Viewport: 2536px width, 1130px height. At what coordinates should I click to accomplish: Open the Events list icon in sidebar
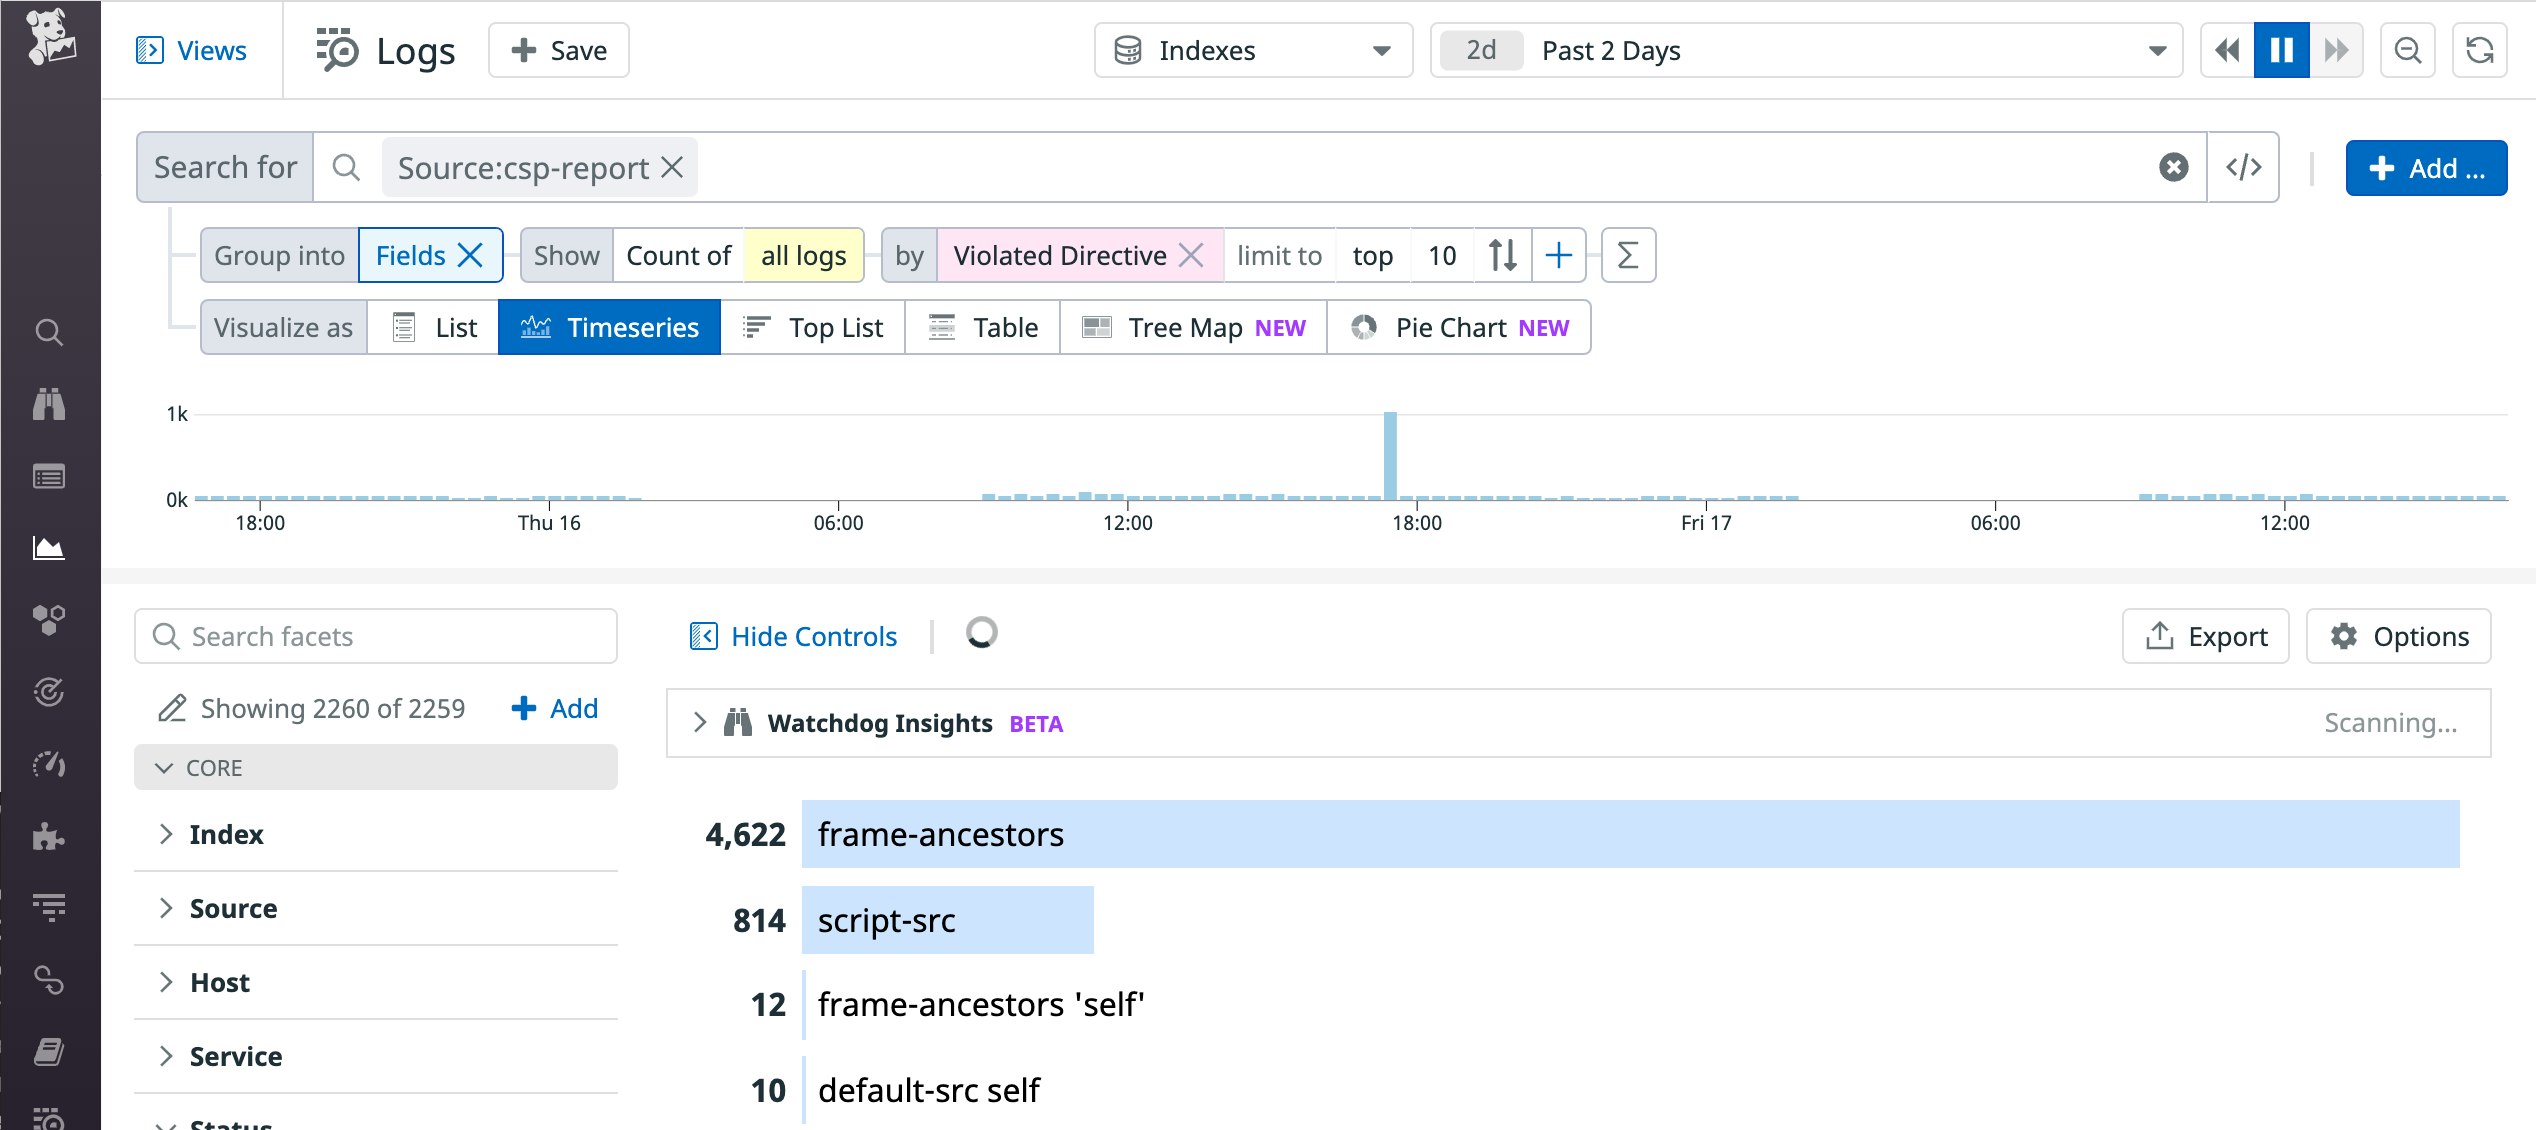click(49, 476)
